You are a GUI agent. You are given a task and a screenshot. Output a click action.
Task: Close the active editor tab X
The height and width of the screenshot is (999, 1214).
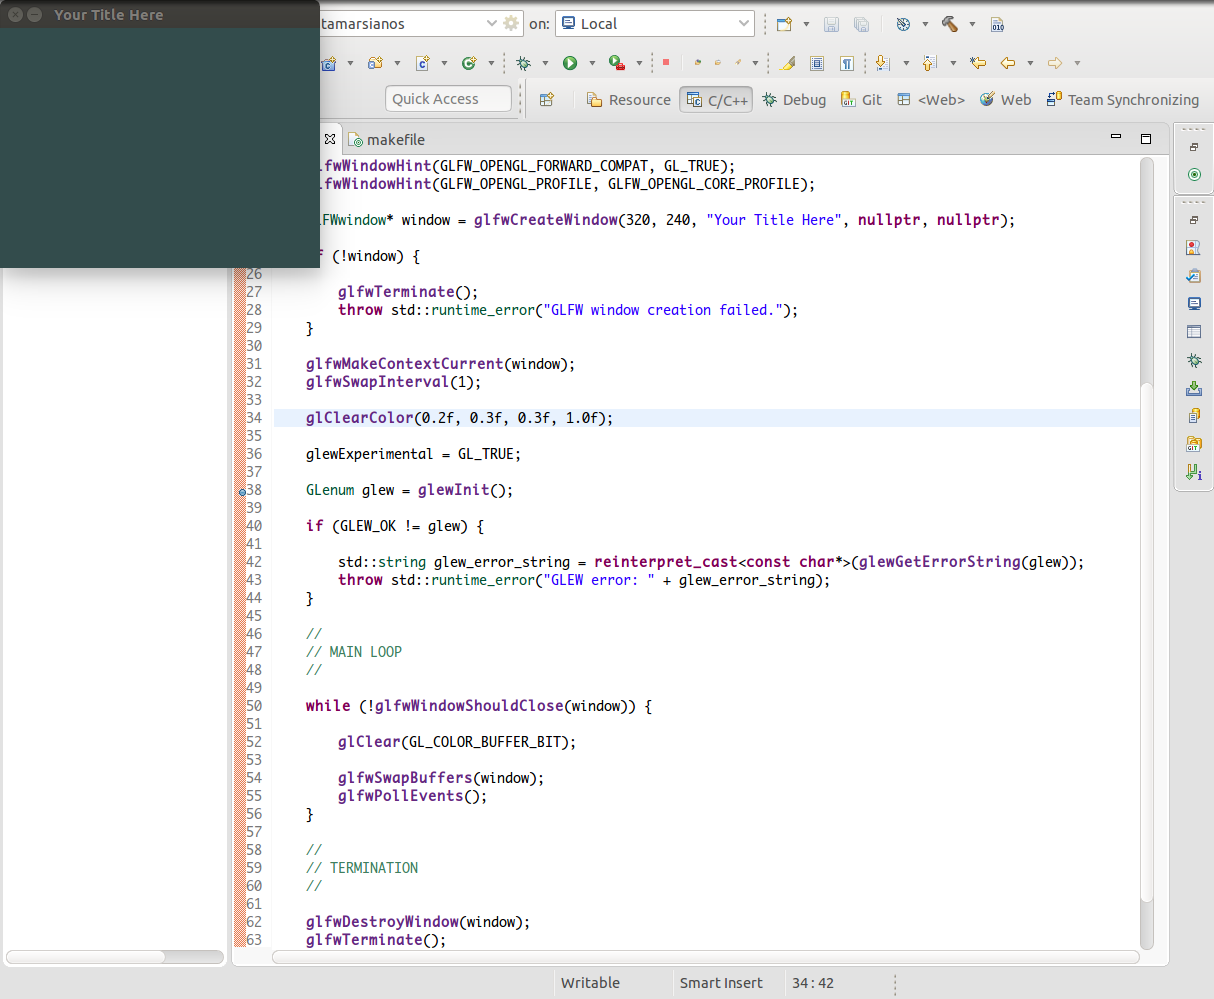click(x=330, y=139)
